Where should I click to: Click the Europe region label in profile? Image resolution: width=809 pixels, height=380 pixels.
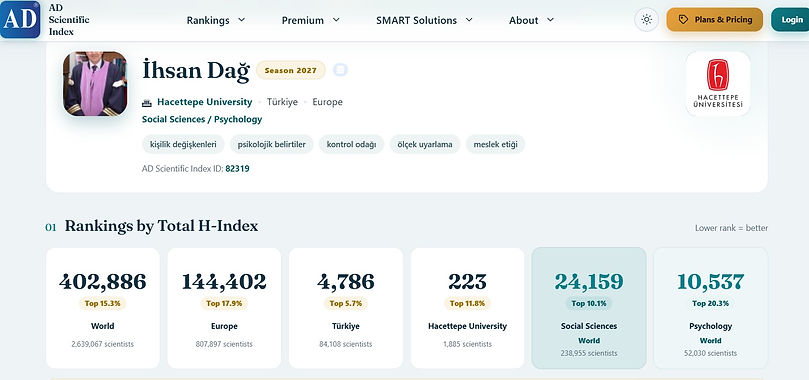tap(327, 102)
